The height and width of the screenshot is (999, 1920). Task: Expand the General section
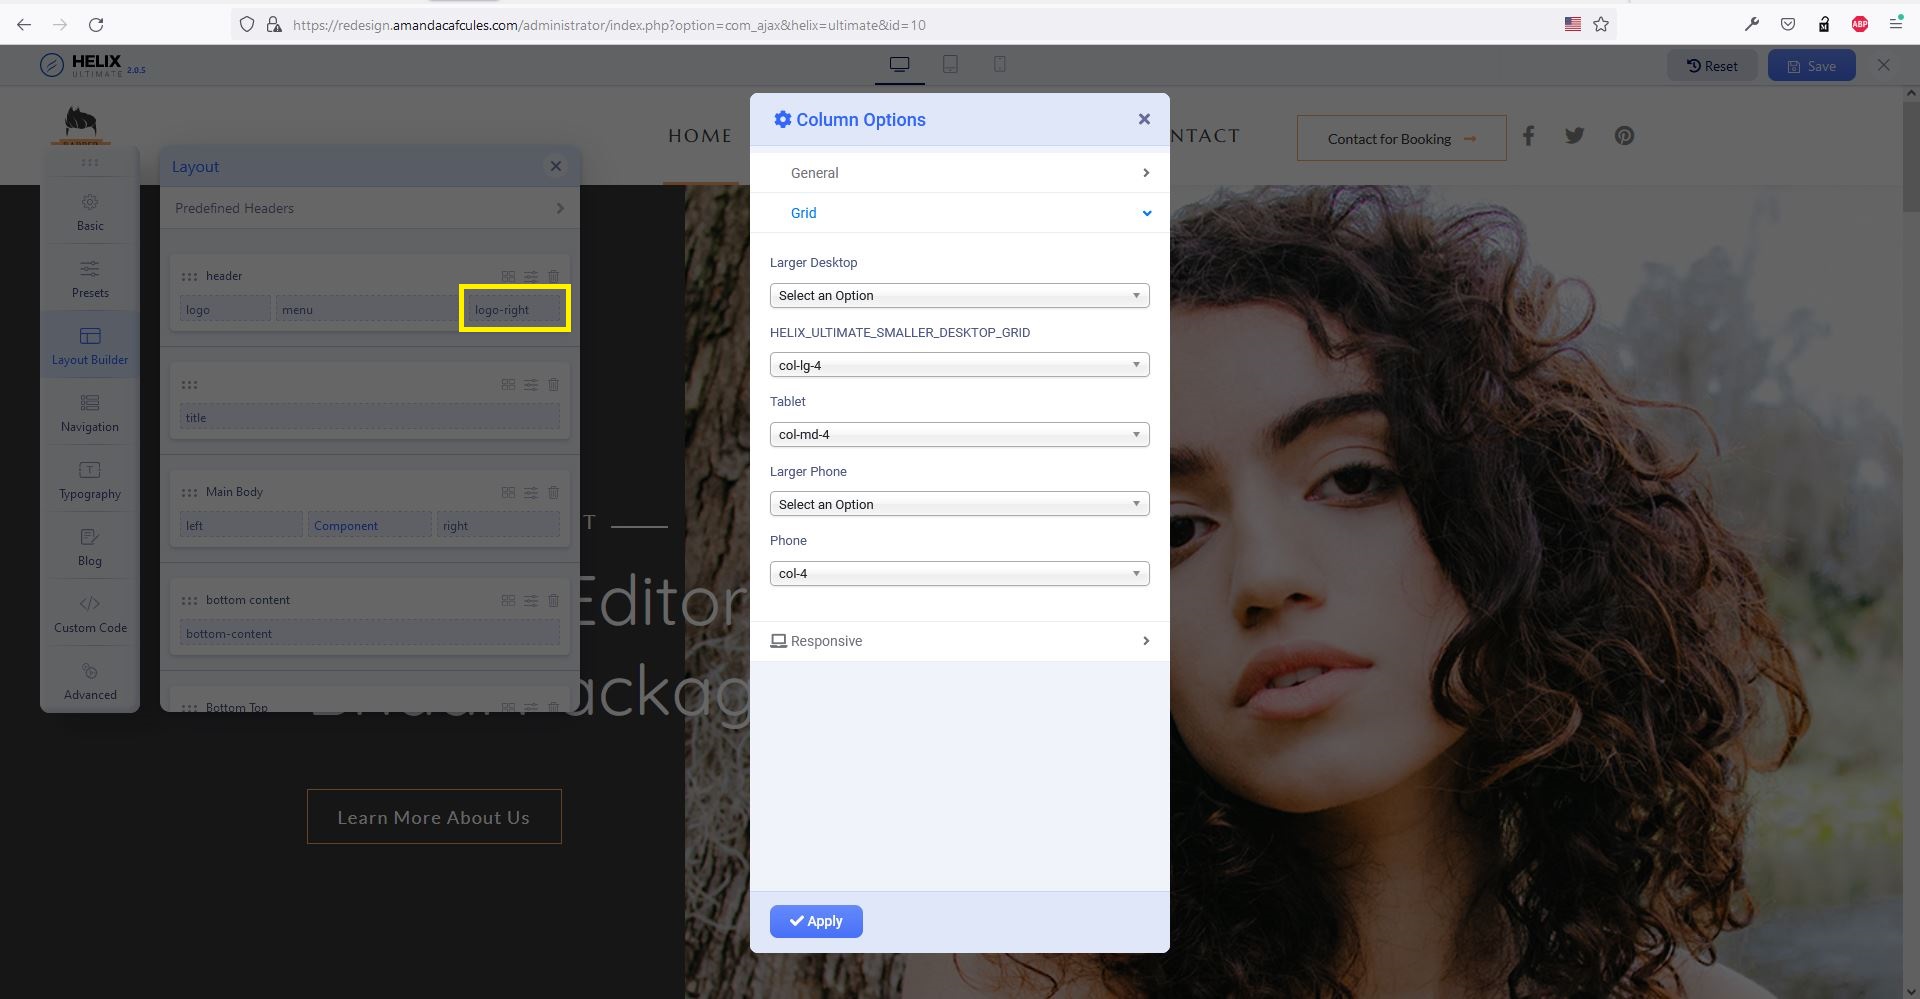[959, 173]
